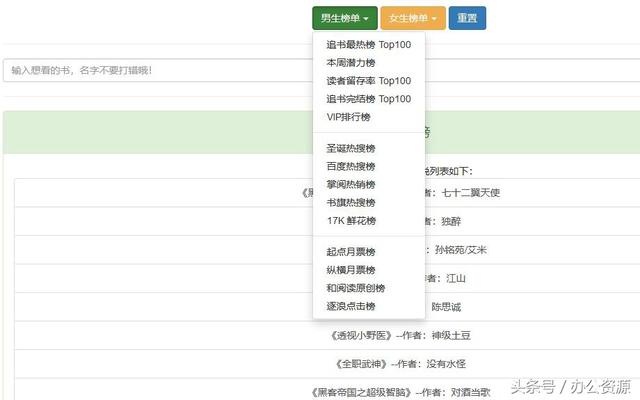Open the 男生榜单 dropdown button
640x400 pixels.
tap(345, 18)
